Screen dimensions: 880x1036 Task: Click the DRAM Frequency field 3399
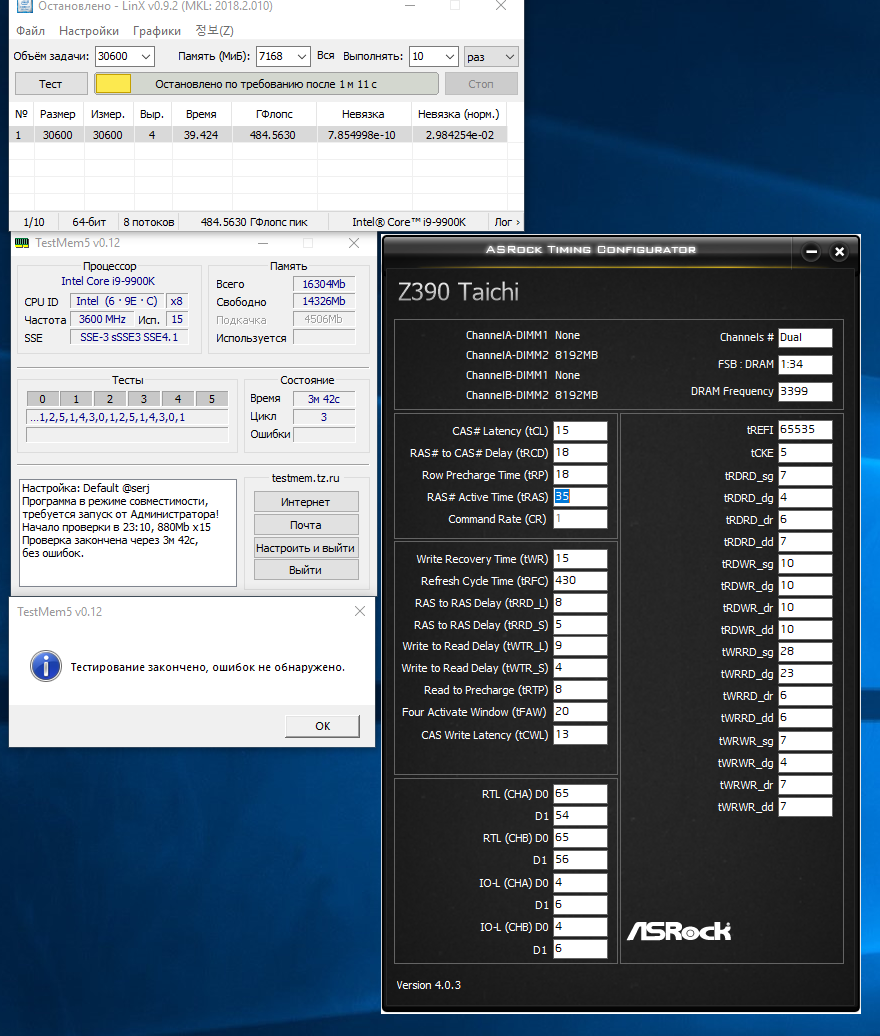(805, 391)
